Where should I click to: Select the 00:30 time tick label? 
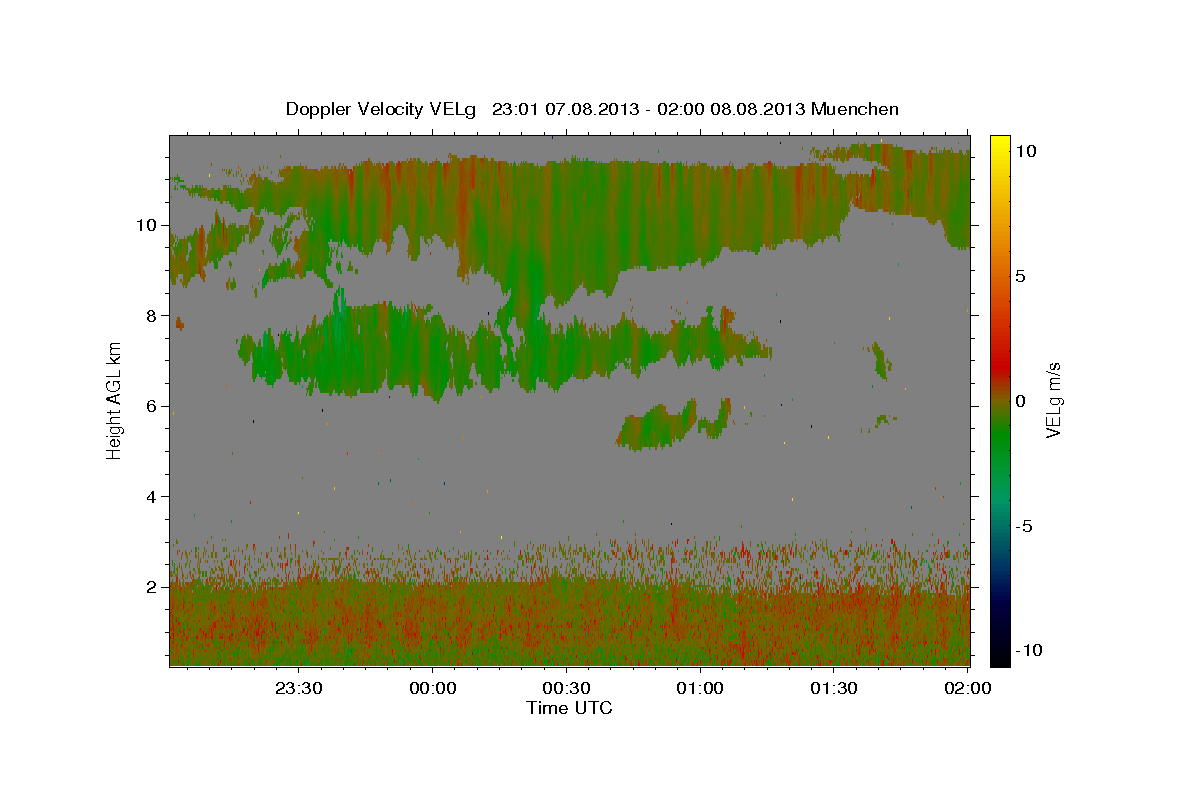tap(567, 688)
